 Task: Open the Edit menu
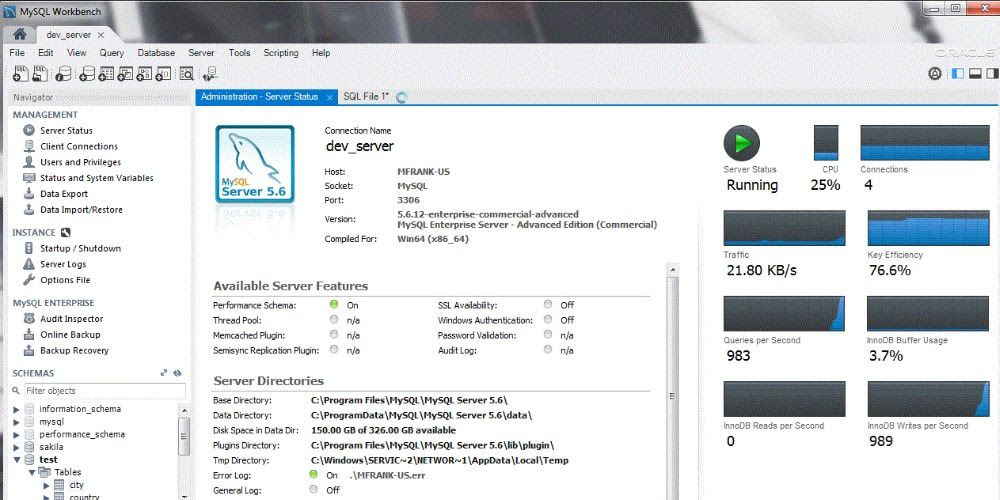click(x=45, y=53)
